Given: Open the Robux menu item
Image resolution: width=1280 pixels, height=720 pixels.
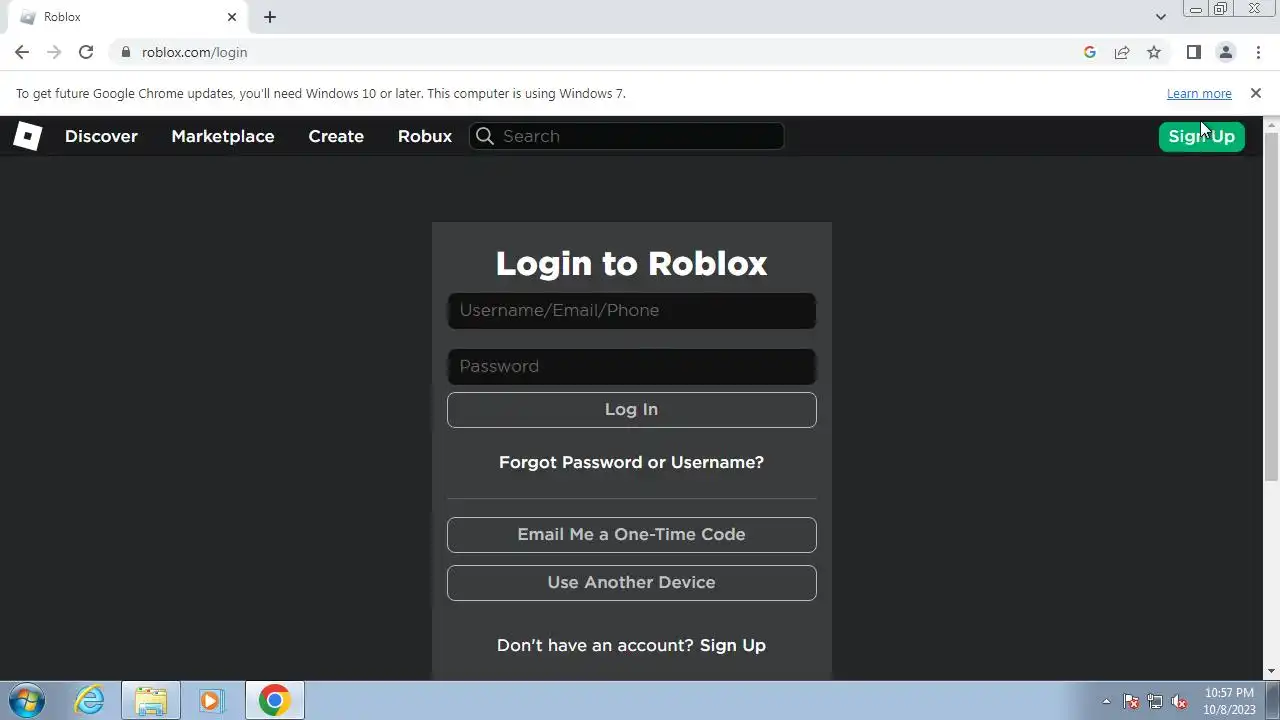Looking at the screenshot, I should 425,136.
